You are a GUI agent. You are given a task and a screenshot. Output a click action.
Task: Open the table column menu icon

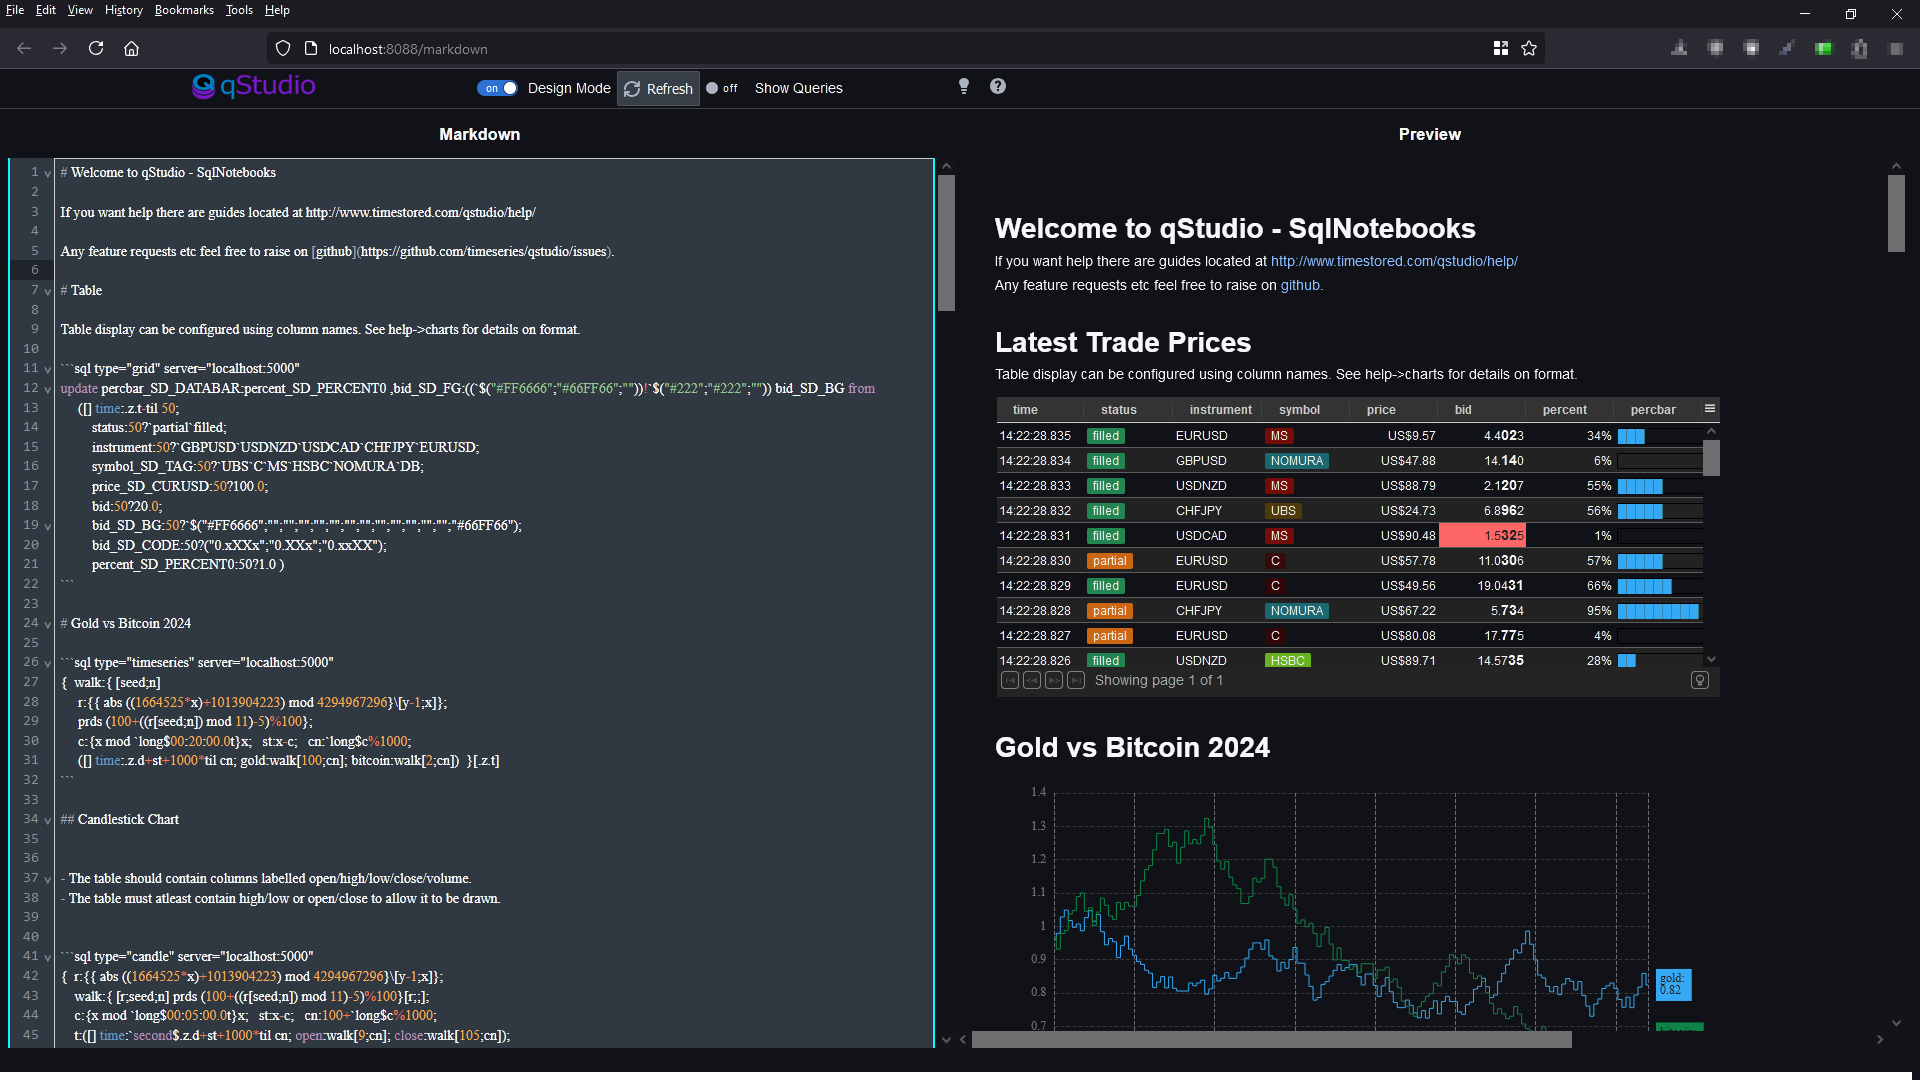click(1710, 408)
